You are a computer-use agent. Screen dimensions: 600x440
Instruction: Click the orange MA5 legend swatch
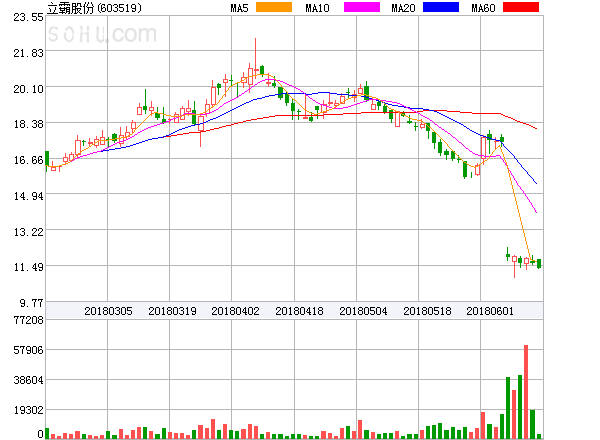[274, 7]
